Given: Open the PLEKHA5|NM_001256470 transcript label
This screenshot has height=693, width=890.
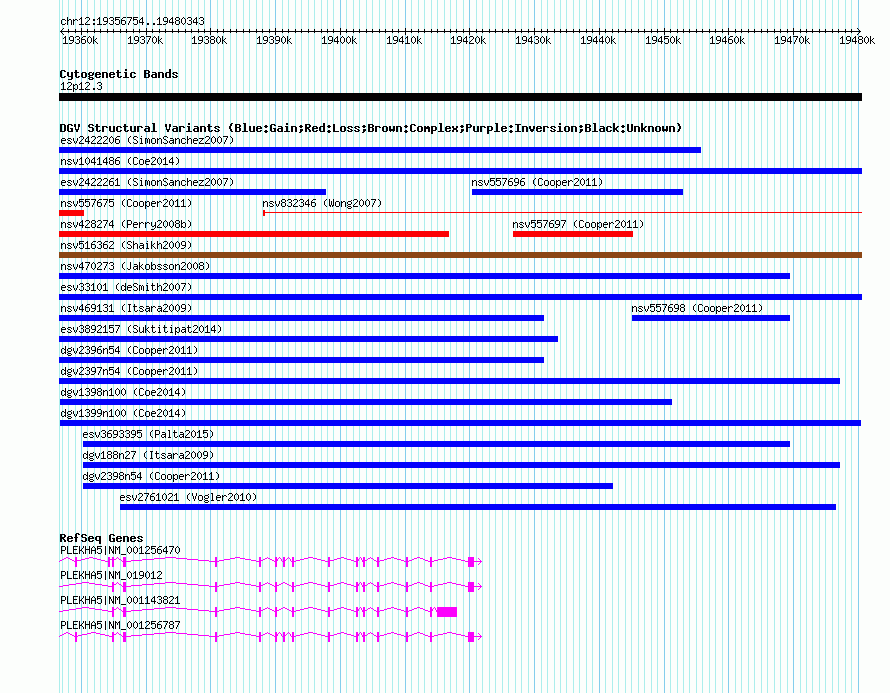Looking at the screenshot, I should tap(120, 550).
